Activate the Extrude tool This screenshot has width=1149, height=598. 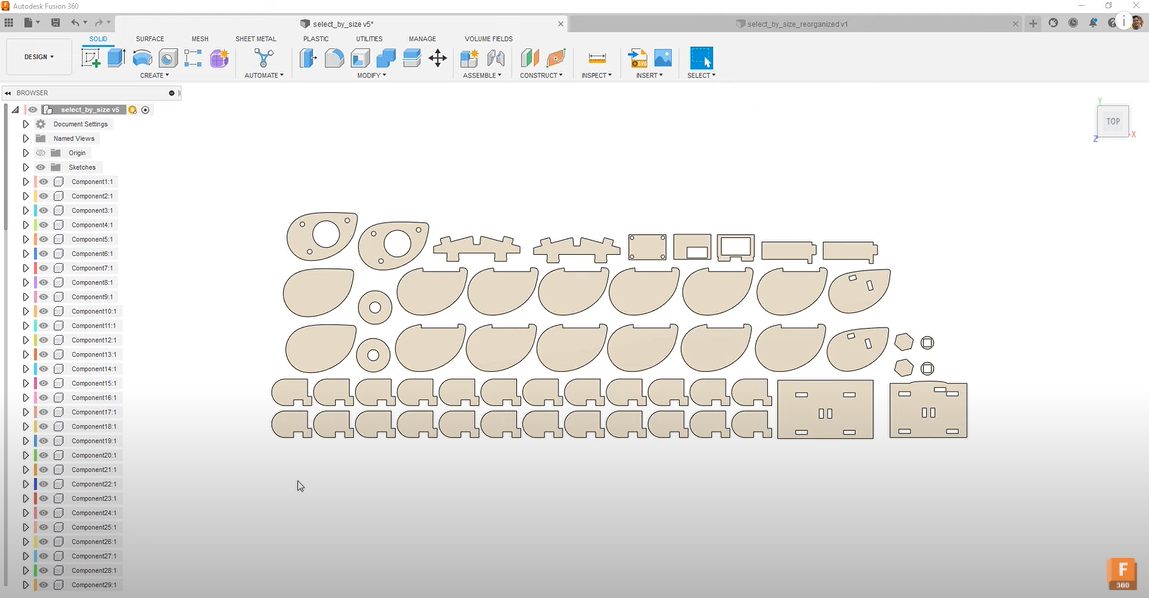tap(114, 58)
